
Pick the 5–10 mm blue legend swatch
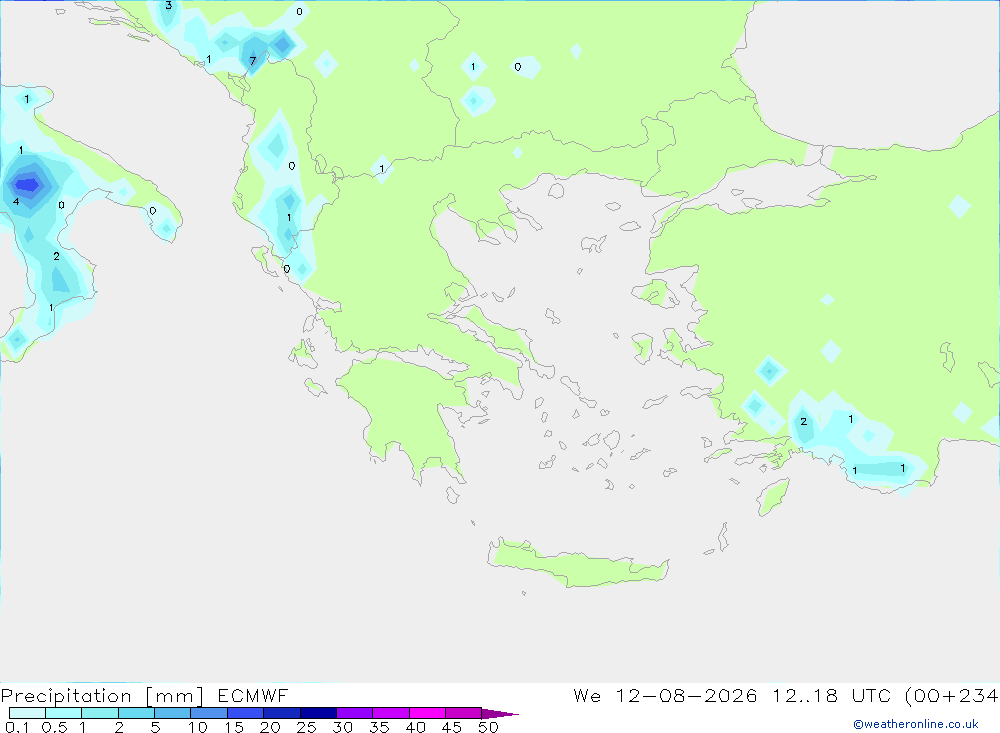(x=172, y=713)
